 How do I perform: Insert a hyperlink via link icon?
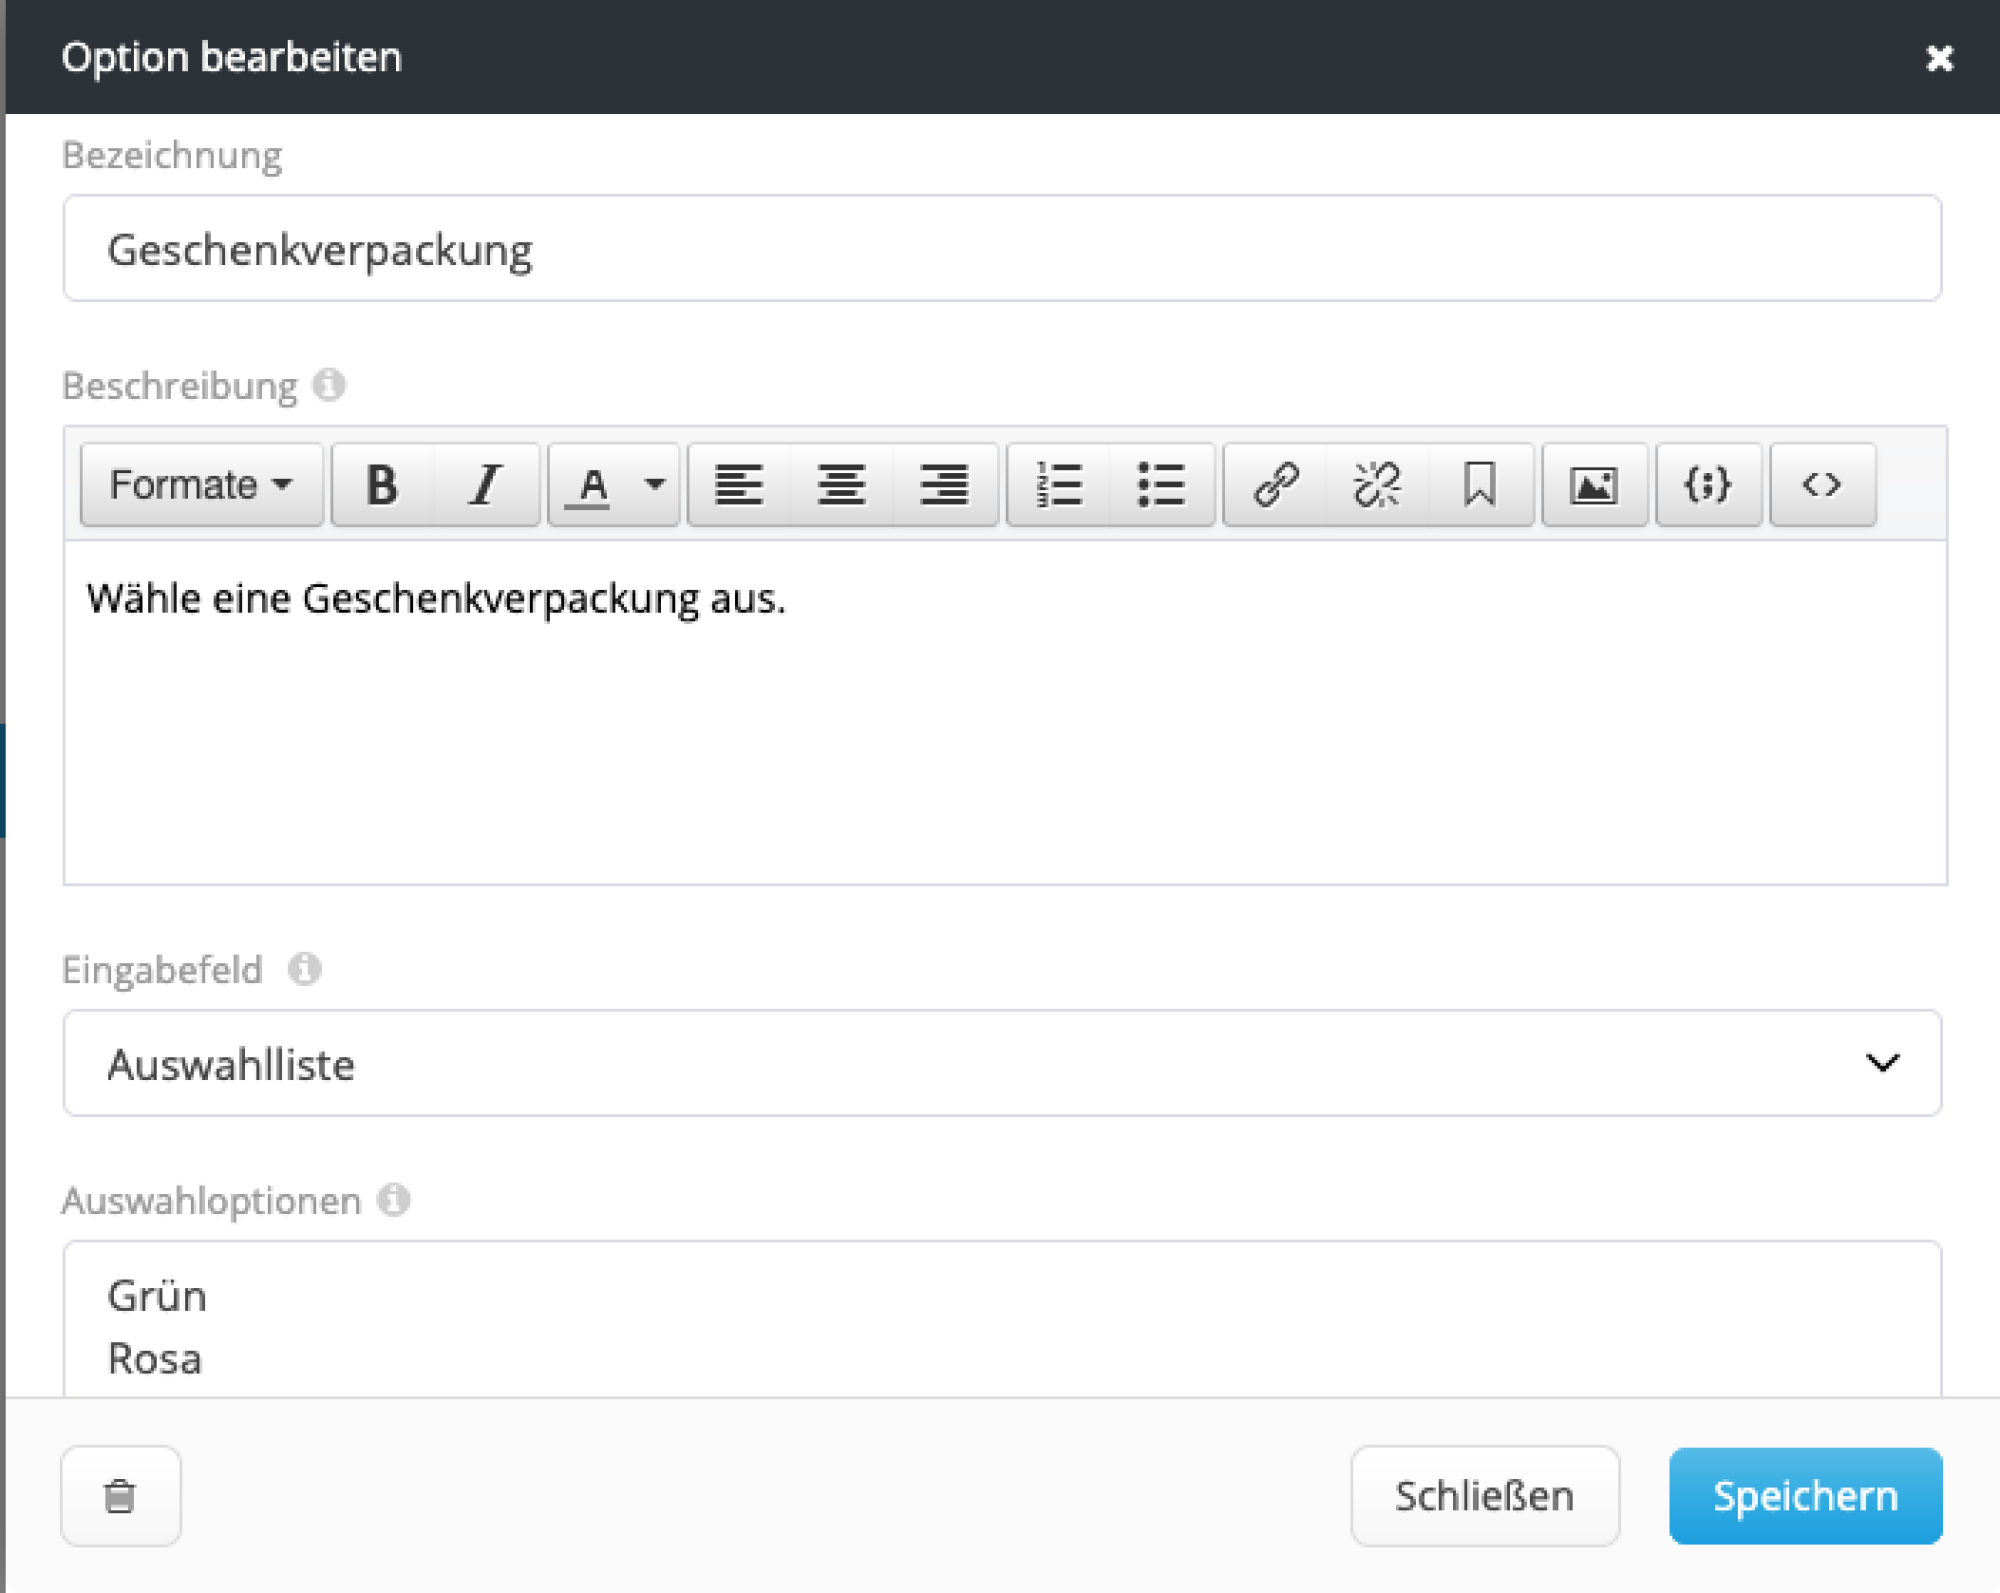(x=1276, y=485)
